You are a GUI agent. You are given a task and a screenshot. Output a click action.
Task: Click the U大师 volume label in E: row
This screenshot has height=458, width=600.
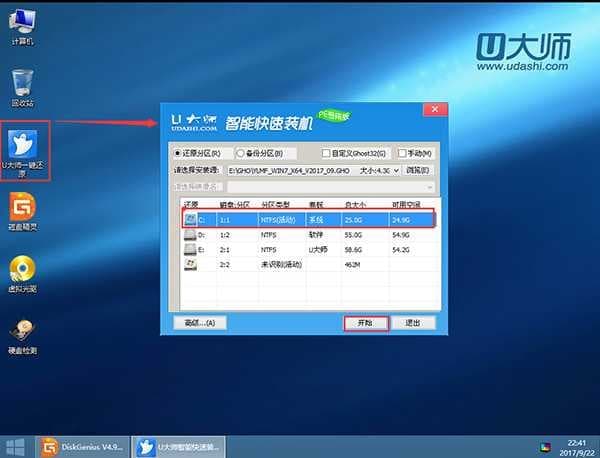(318, 250)
